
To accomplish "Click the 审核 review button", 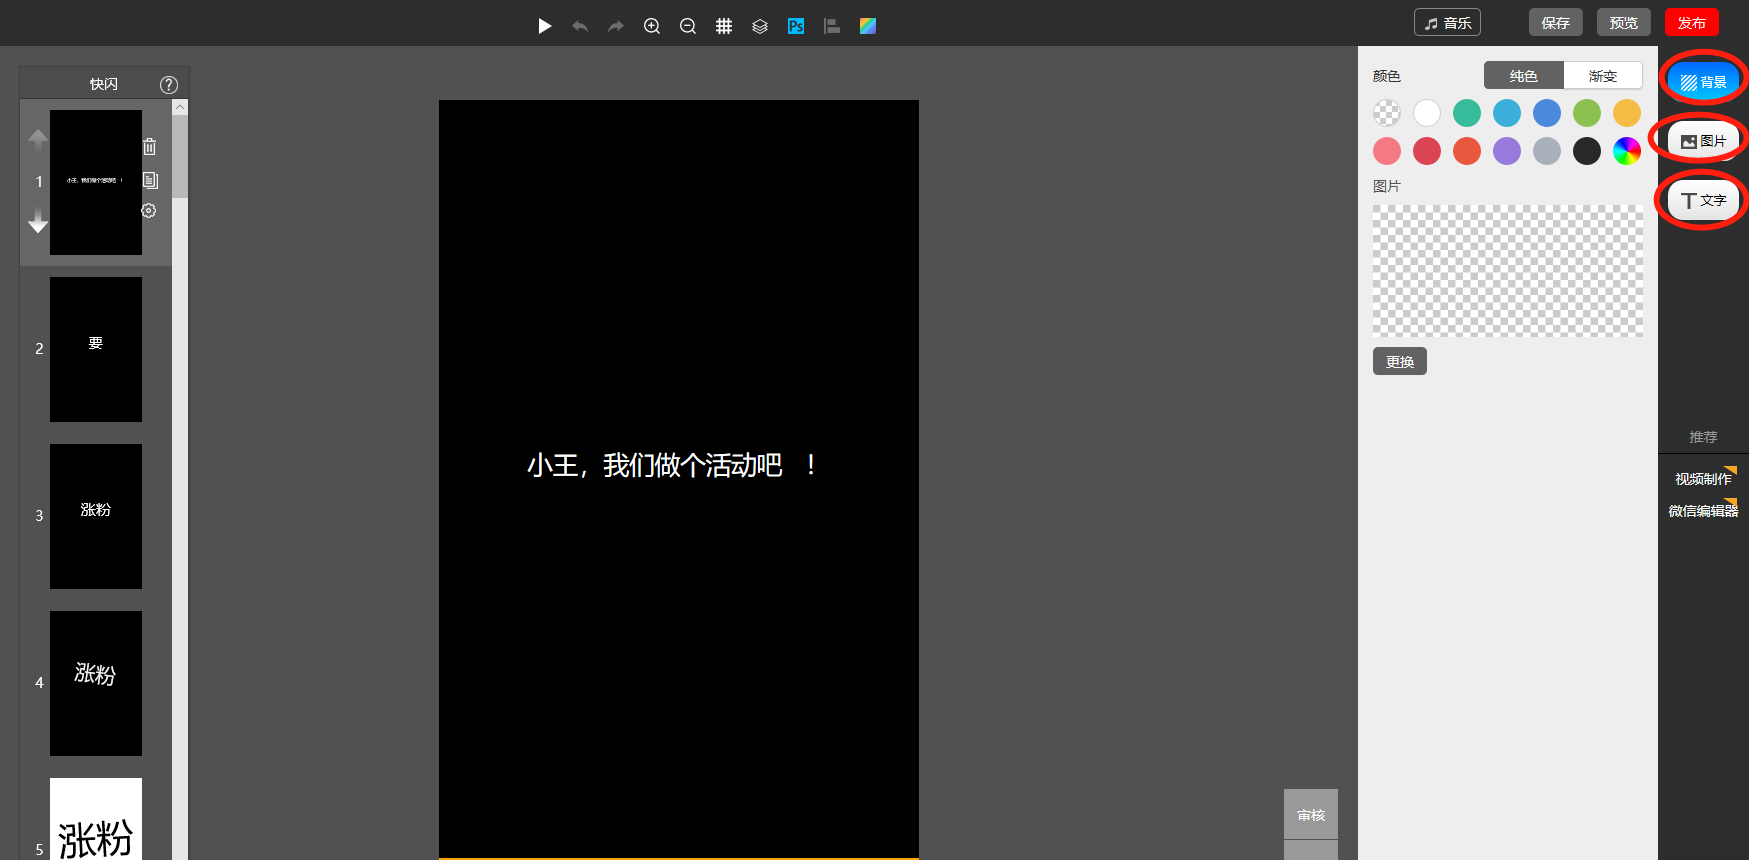I will click(x=1311, y=815).
